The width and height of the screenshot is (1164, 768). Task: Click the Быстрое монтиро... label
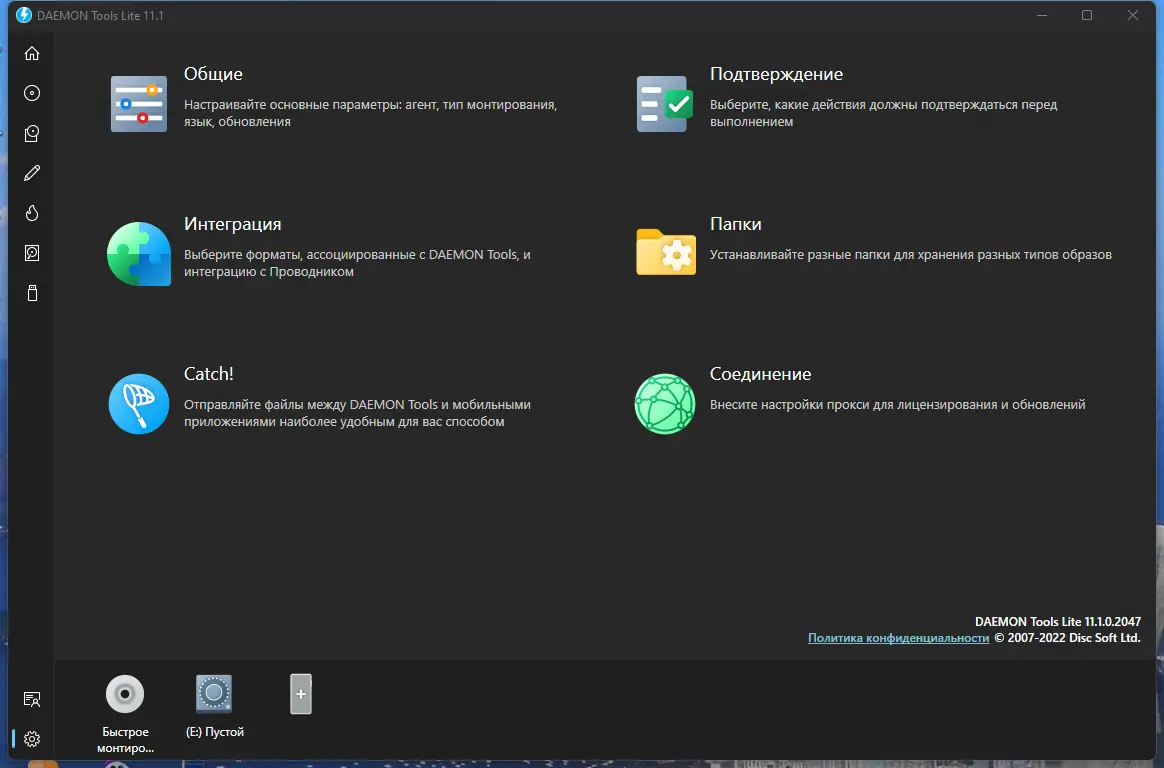point(125,740)
